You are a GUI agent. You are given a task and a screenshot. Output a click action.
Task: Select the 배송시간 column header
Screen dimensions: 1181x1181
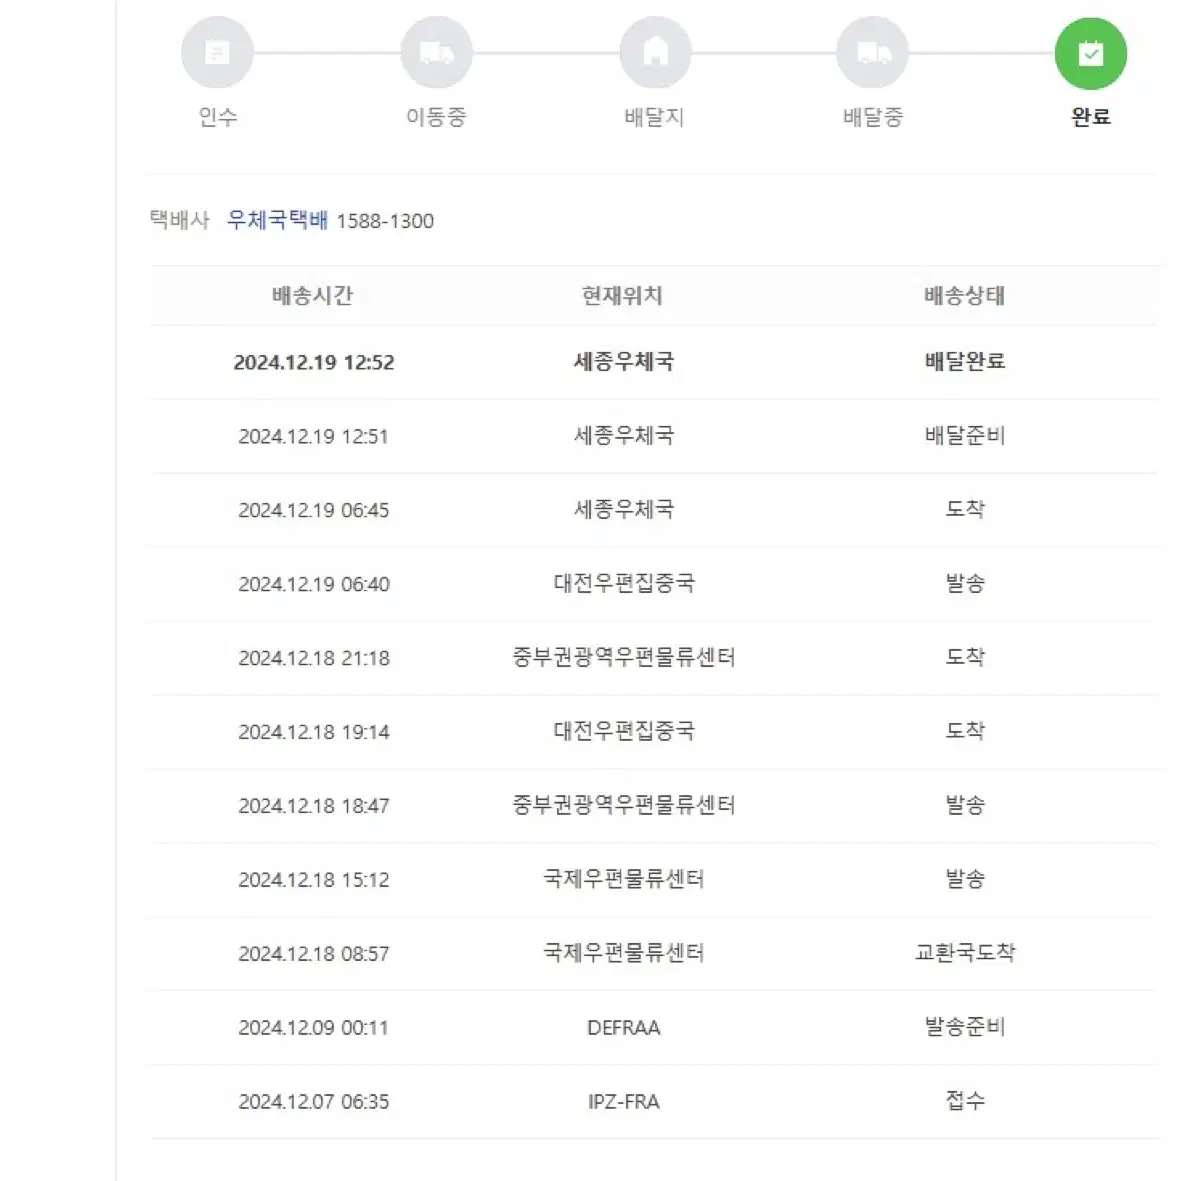[313, 295]
